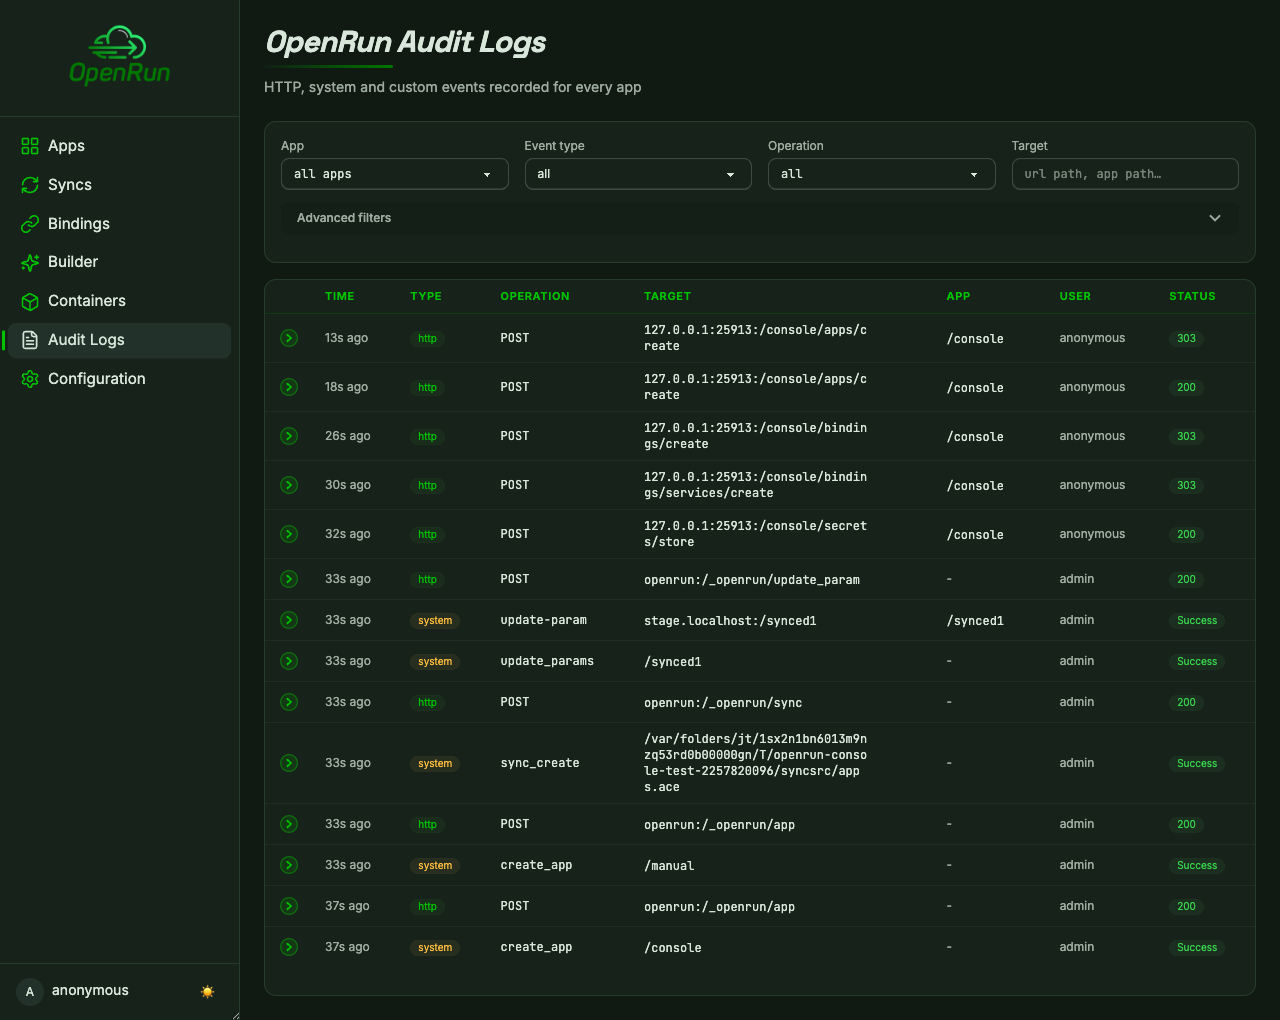Click the 200 status in secrets/store row
Viewport: 1280px width, 1020px height.
coord(1186,534)
